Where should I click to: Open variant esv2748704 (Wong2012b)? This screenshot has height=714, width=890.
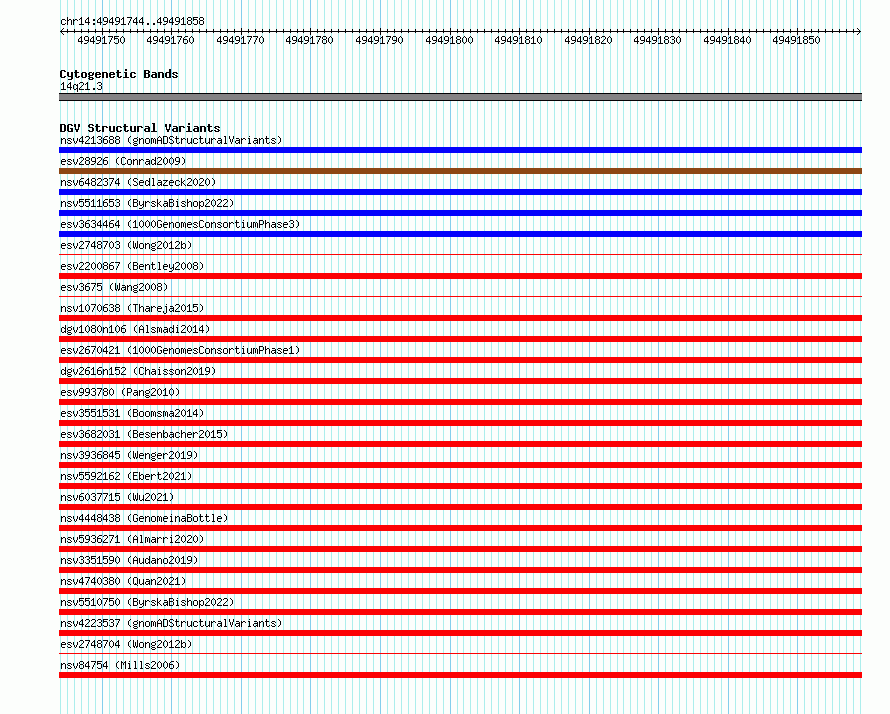[x=126, y=644]
